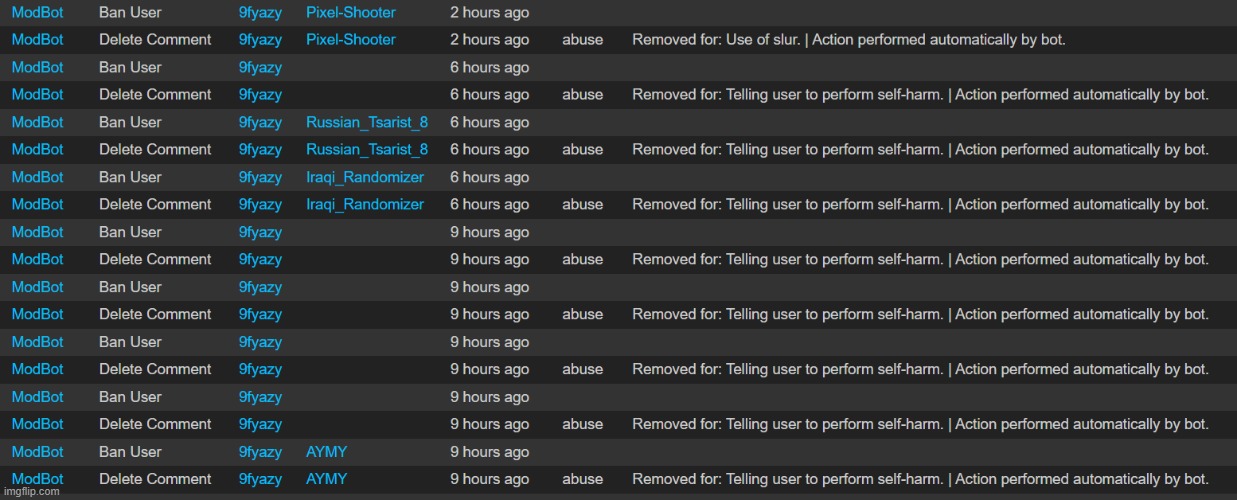Viewport: 1237px width, 500px height.
Task: Open Russian_Tsarist_8 link in the Delete Comment row
Action: 367,149
